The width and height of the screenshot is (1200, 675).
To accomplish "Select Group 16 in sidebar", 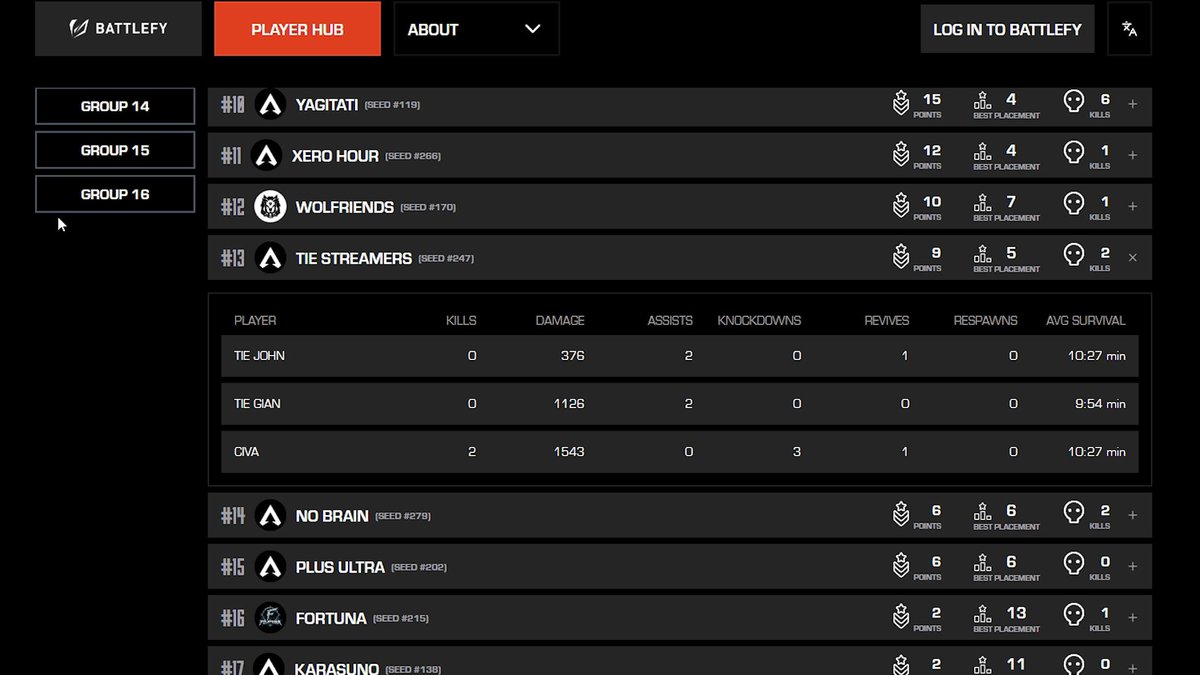I will [115, 194].
